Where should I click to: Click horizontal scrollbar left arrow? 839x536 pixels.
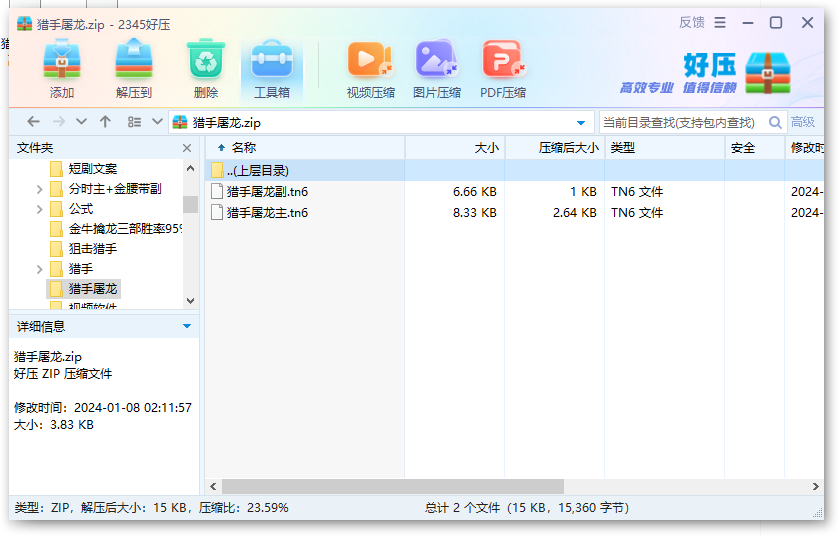click(x=213, y=486)
